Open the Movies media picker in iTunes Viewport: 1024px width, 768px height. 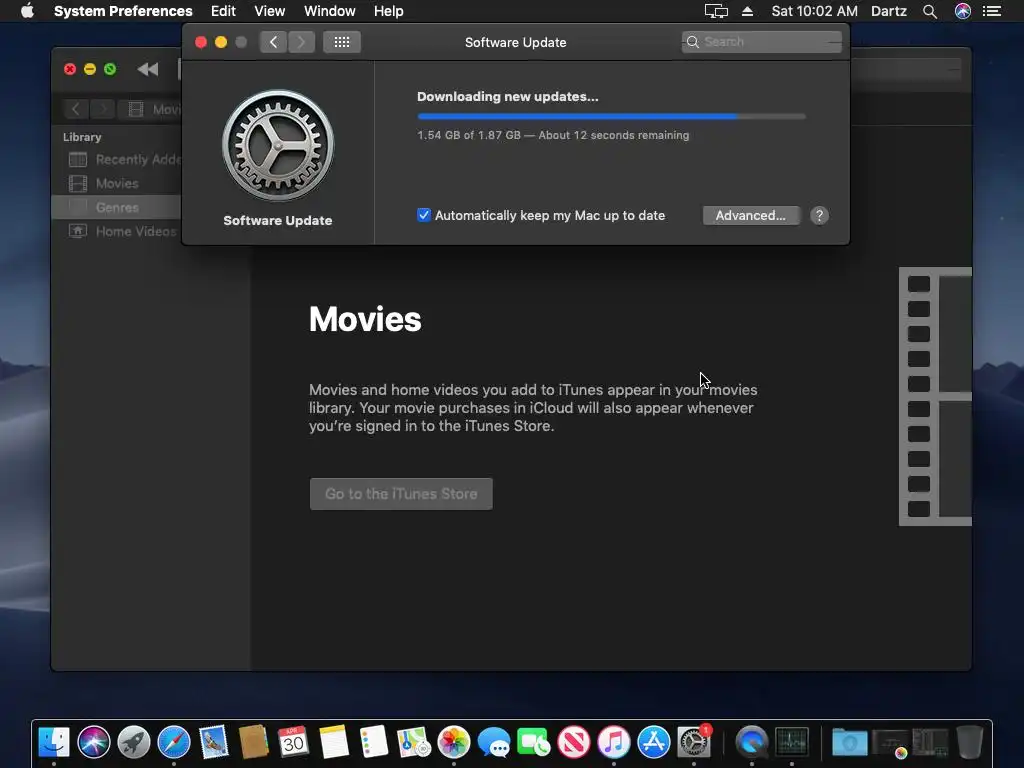pos(152,109)
